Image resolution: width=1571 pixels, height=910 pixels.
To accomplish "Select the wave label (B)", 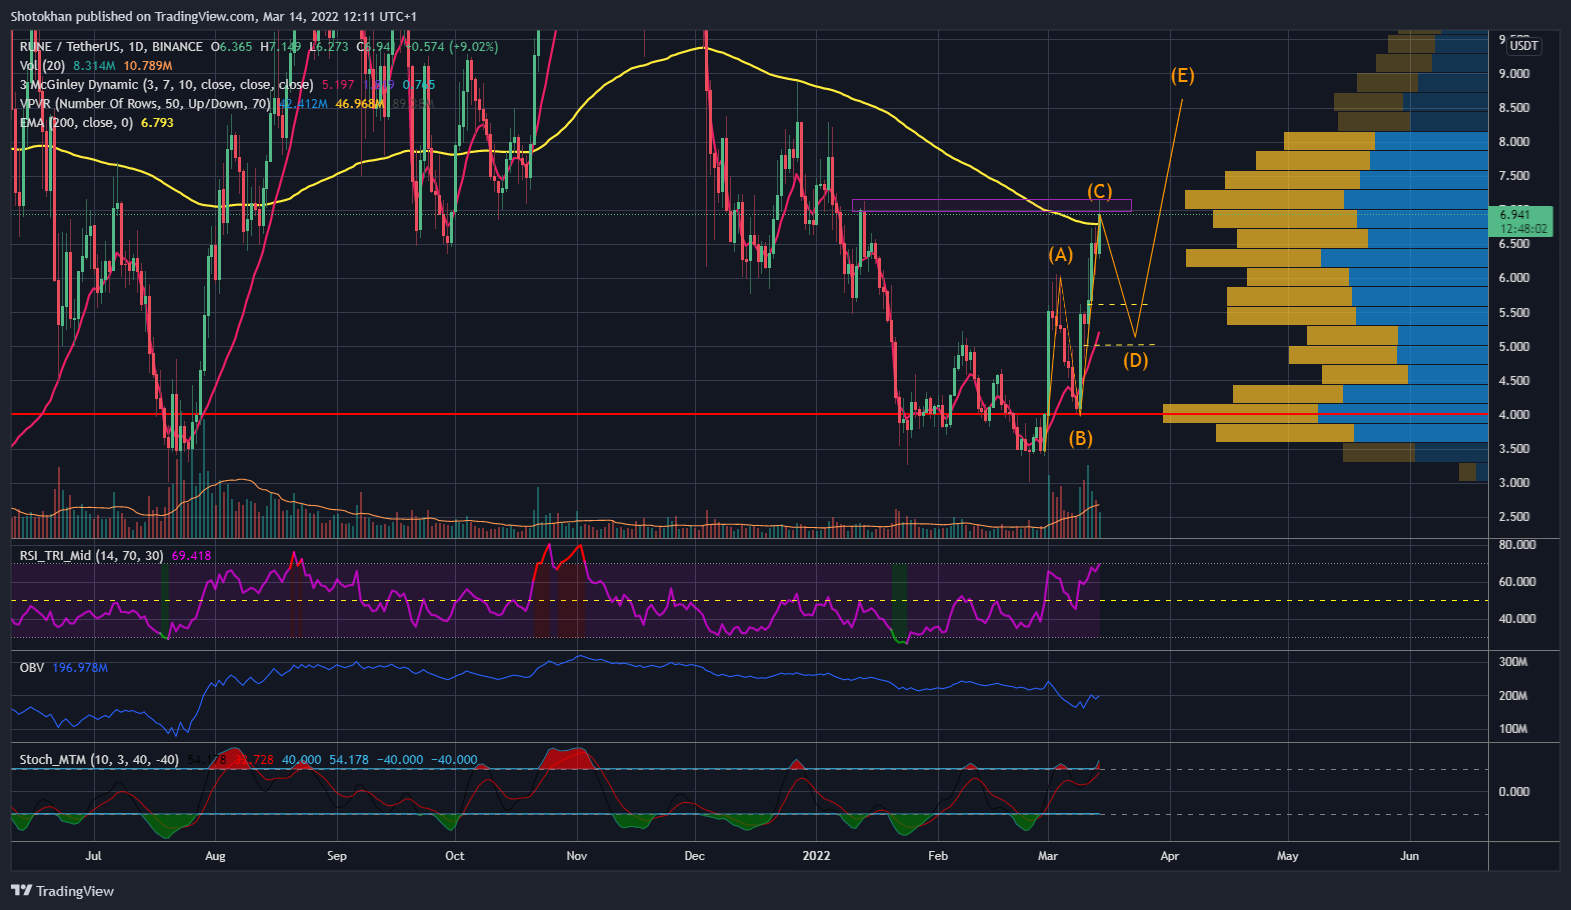I will (x=1080, y=438).
